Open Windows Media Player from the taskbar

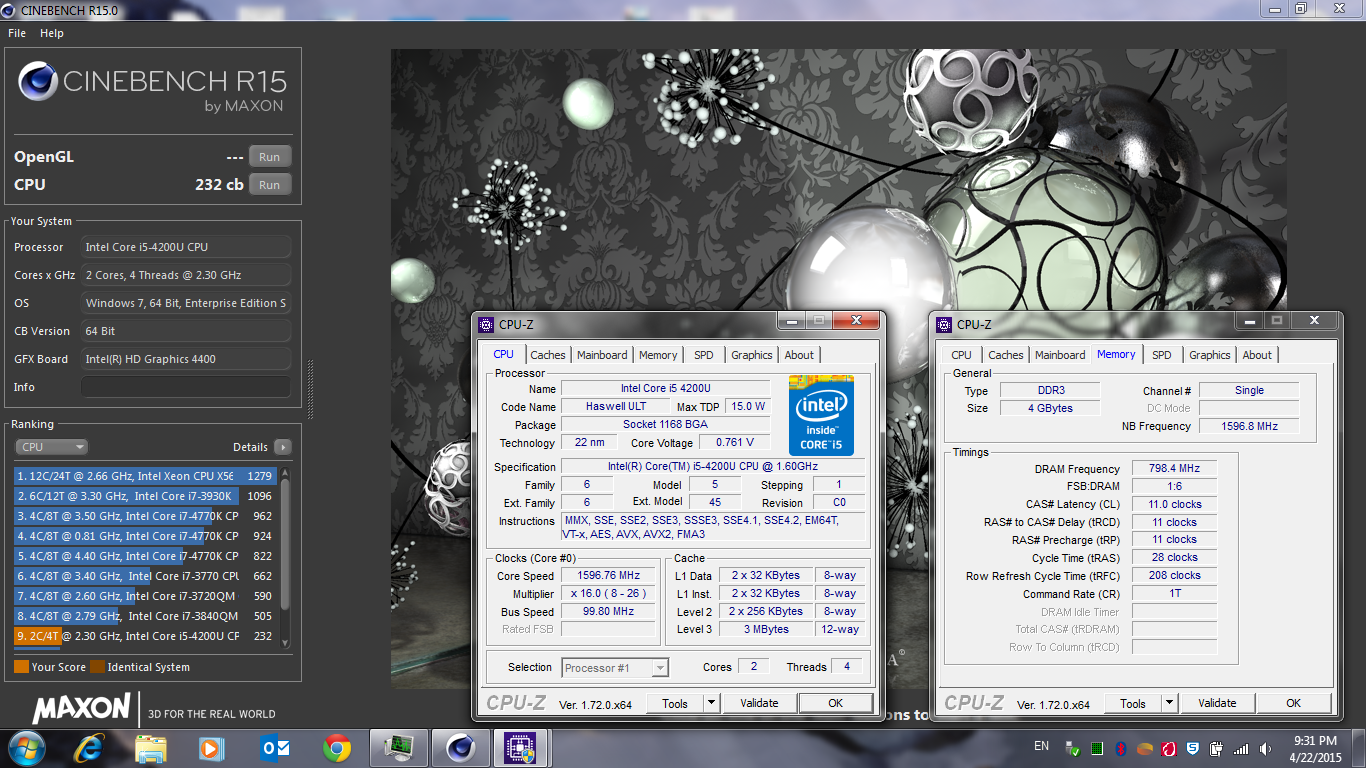[210, 748]
